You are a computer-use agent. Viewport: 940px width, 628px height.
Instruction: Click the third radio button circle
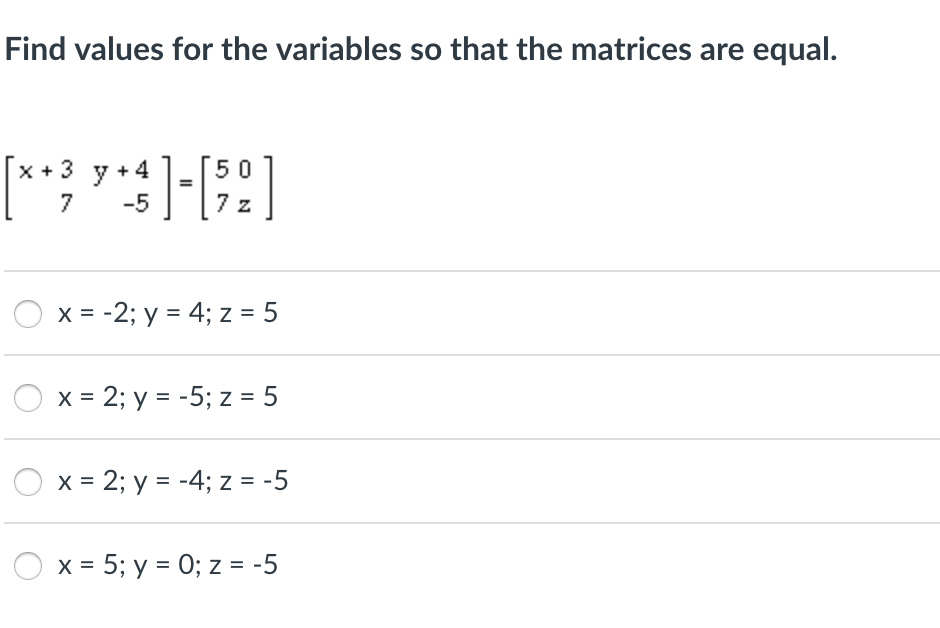[27, 481]
